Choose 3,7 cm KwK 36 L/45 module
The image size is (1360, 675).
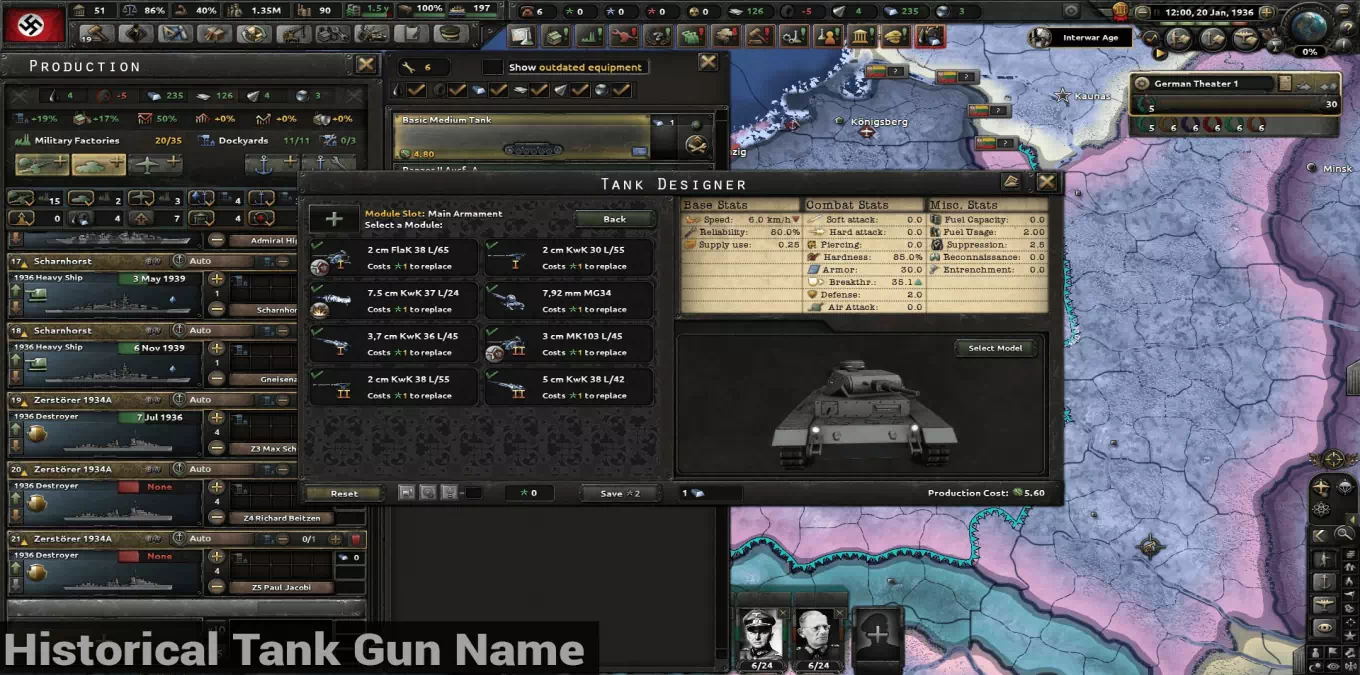(393, 343)
